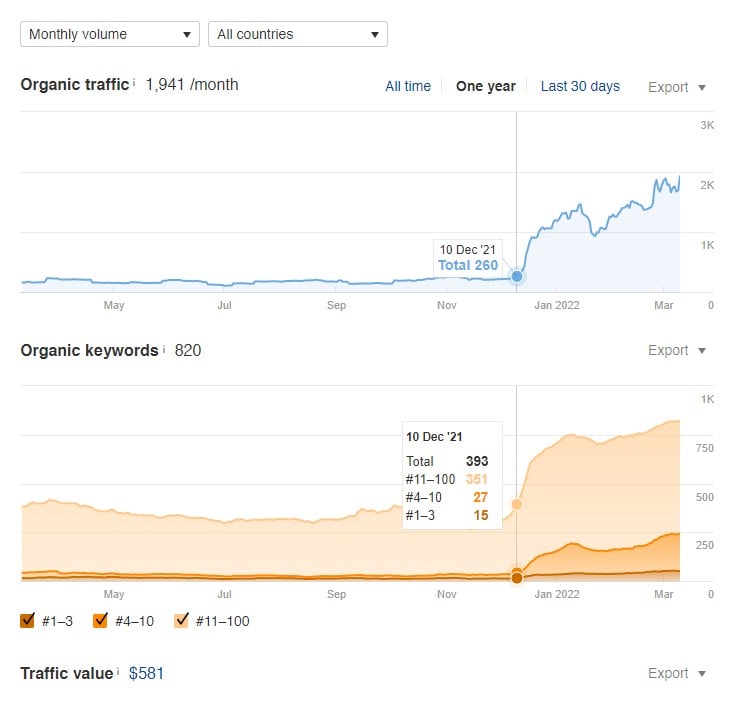Open the All countries dropdown
Image resolution: width=733 pixels, height=707 pixels.
click(x=298, y=34)
